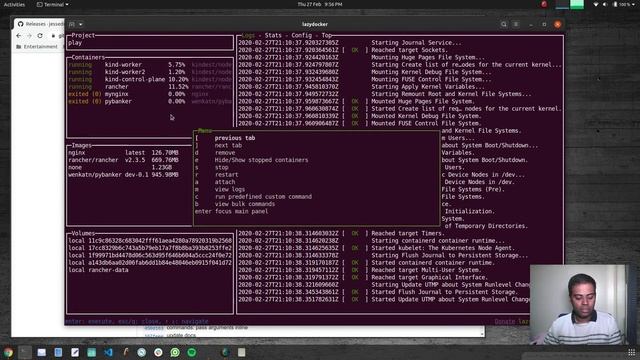The image size is (640, 360).
Task: Select 'stop' in the menu
Action: coord(317,167)
